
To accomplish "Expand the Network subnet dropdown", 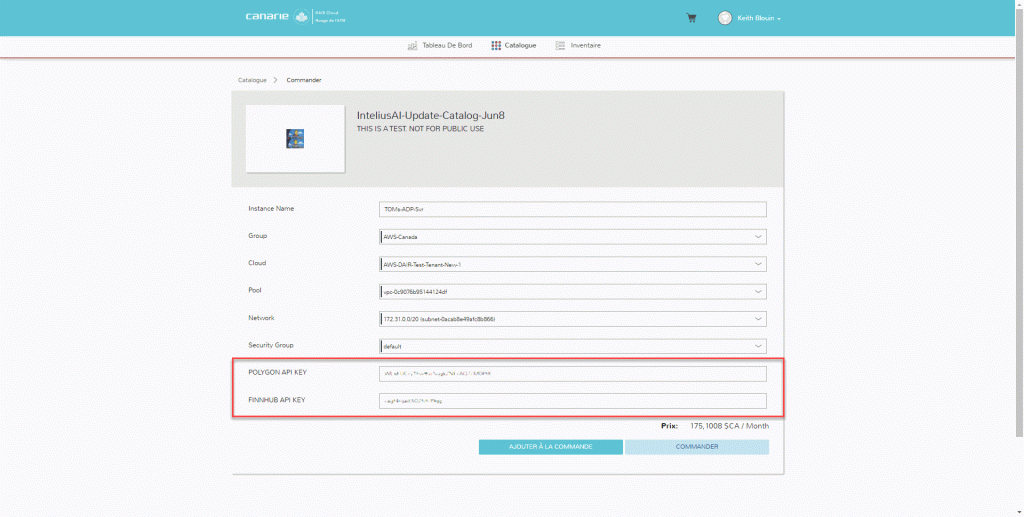I will click(x=572, y=319).
